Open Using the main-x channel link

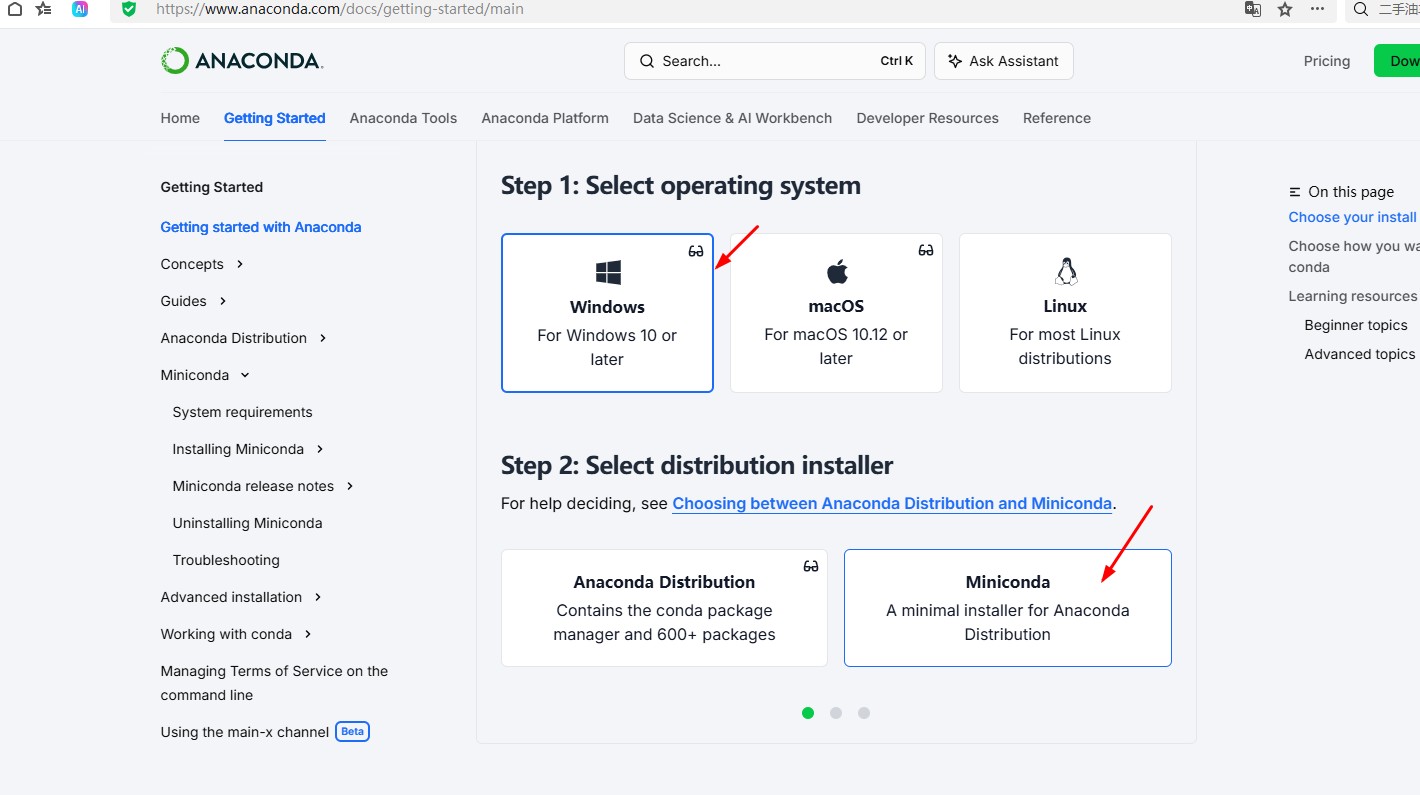(245, 732)
